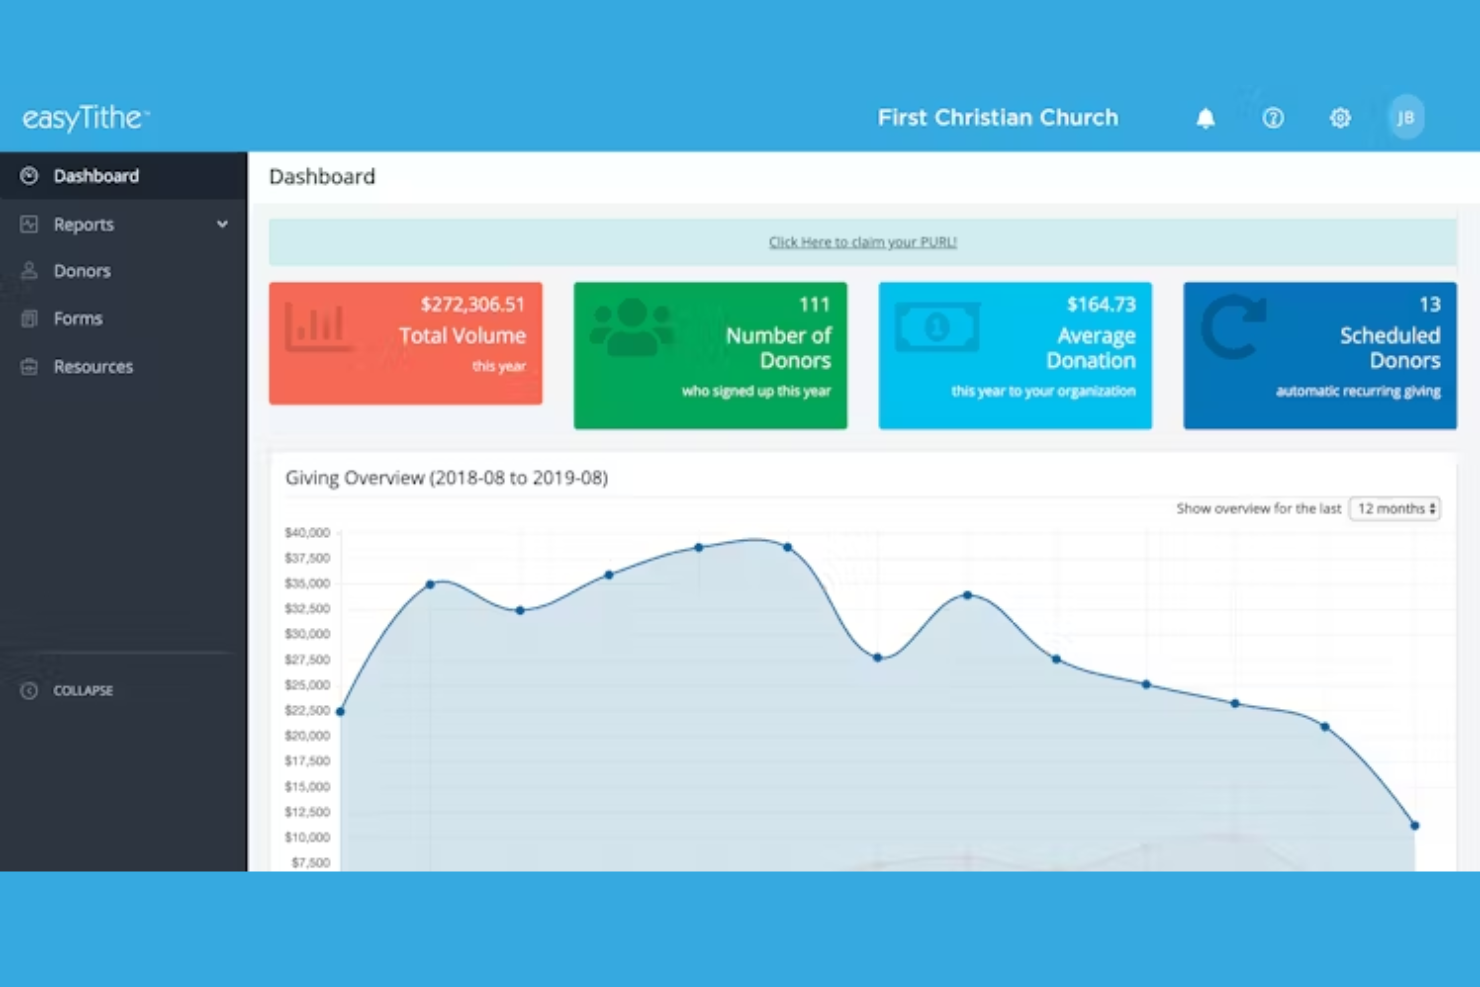Screen dimensions: 1480x987
Task: Click the last chart point near $10,000
Action: click(x=1415, y=826)
